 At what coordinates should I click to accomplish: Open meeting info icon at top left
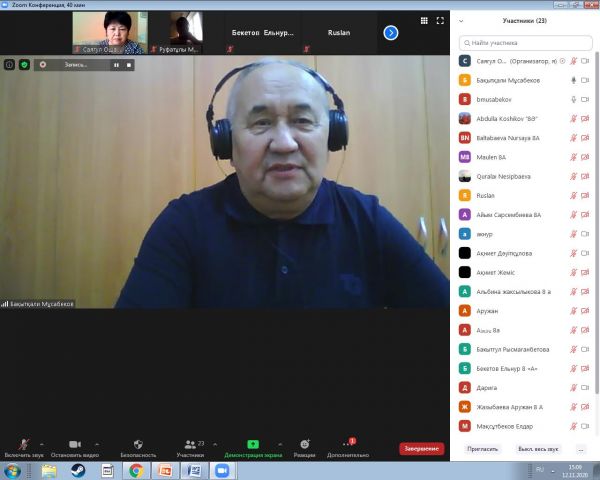tap(10, 64)
